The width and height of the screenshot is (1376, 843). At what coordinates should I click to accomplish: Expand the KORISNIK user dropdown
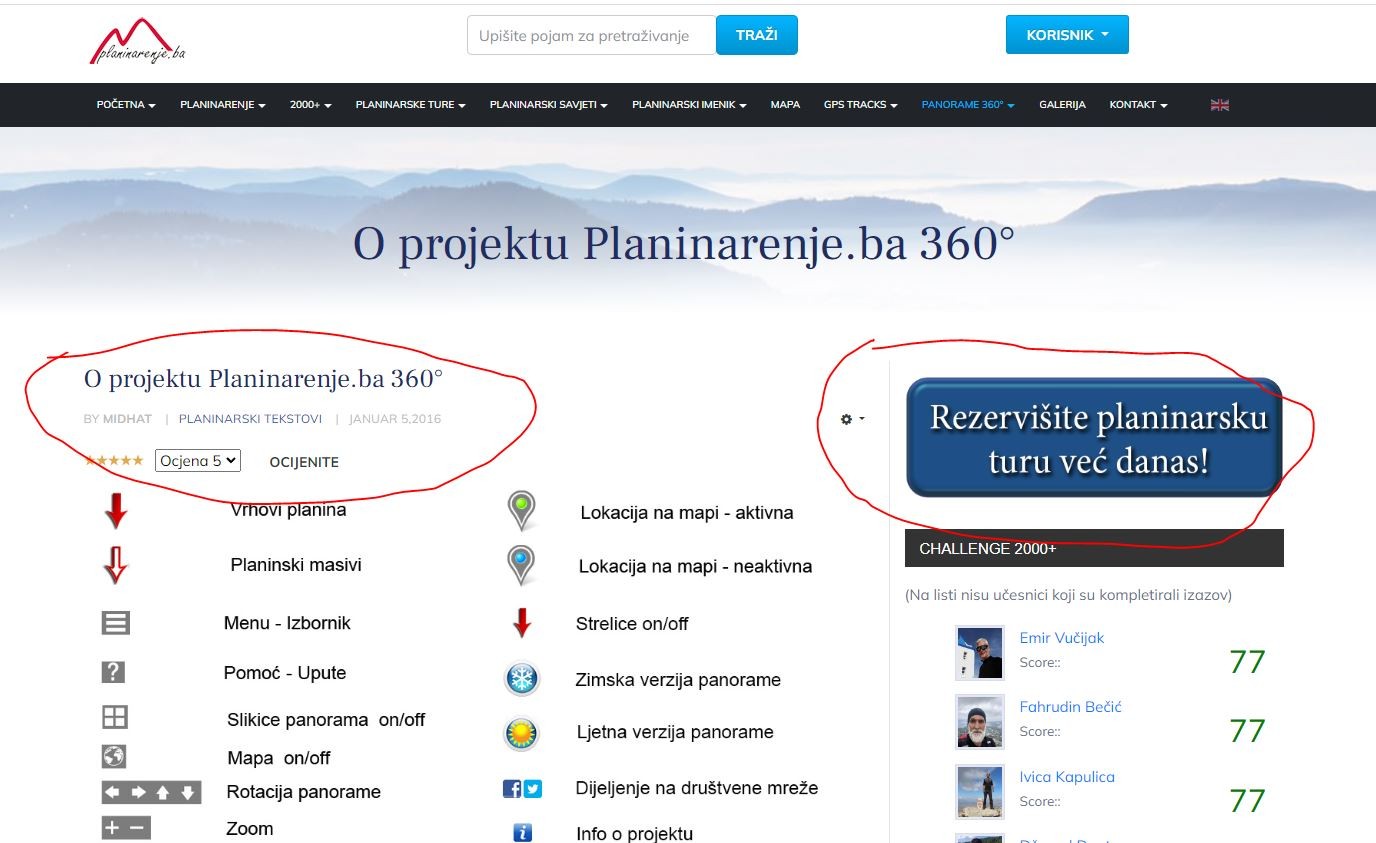tap(1066, 35)
